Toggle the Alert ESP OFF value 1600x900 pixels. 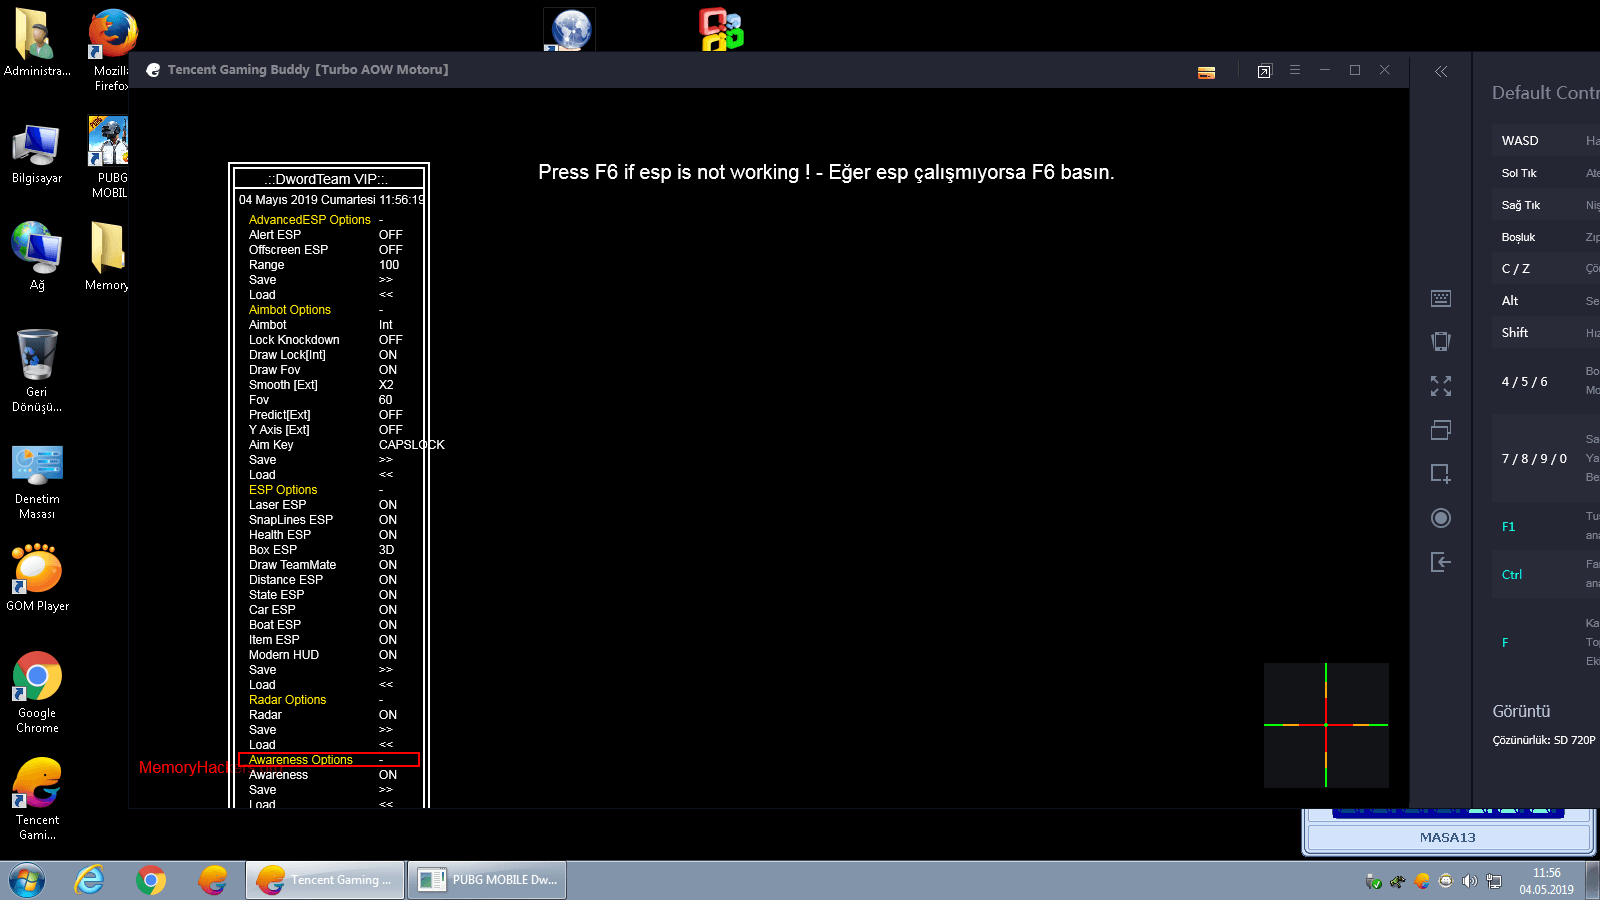[390, 235]
